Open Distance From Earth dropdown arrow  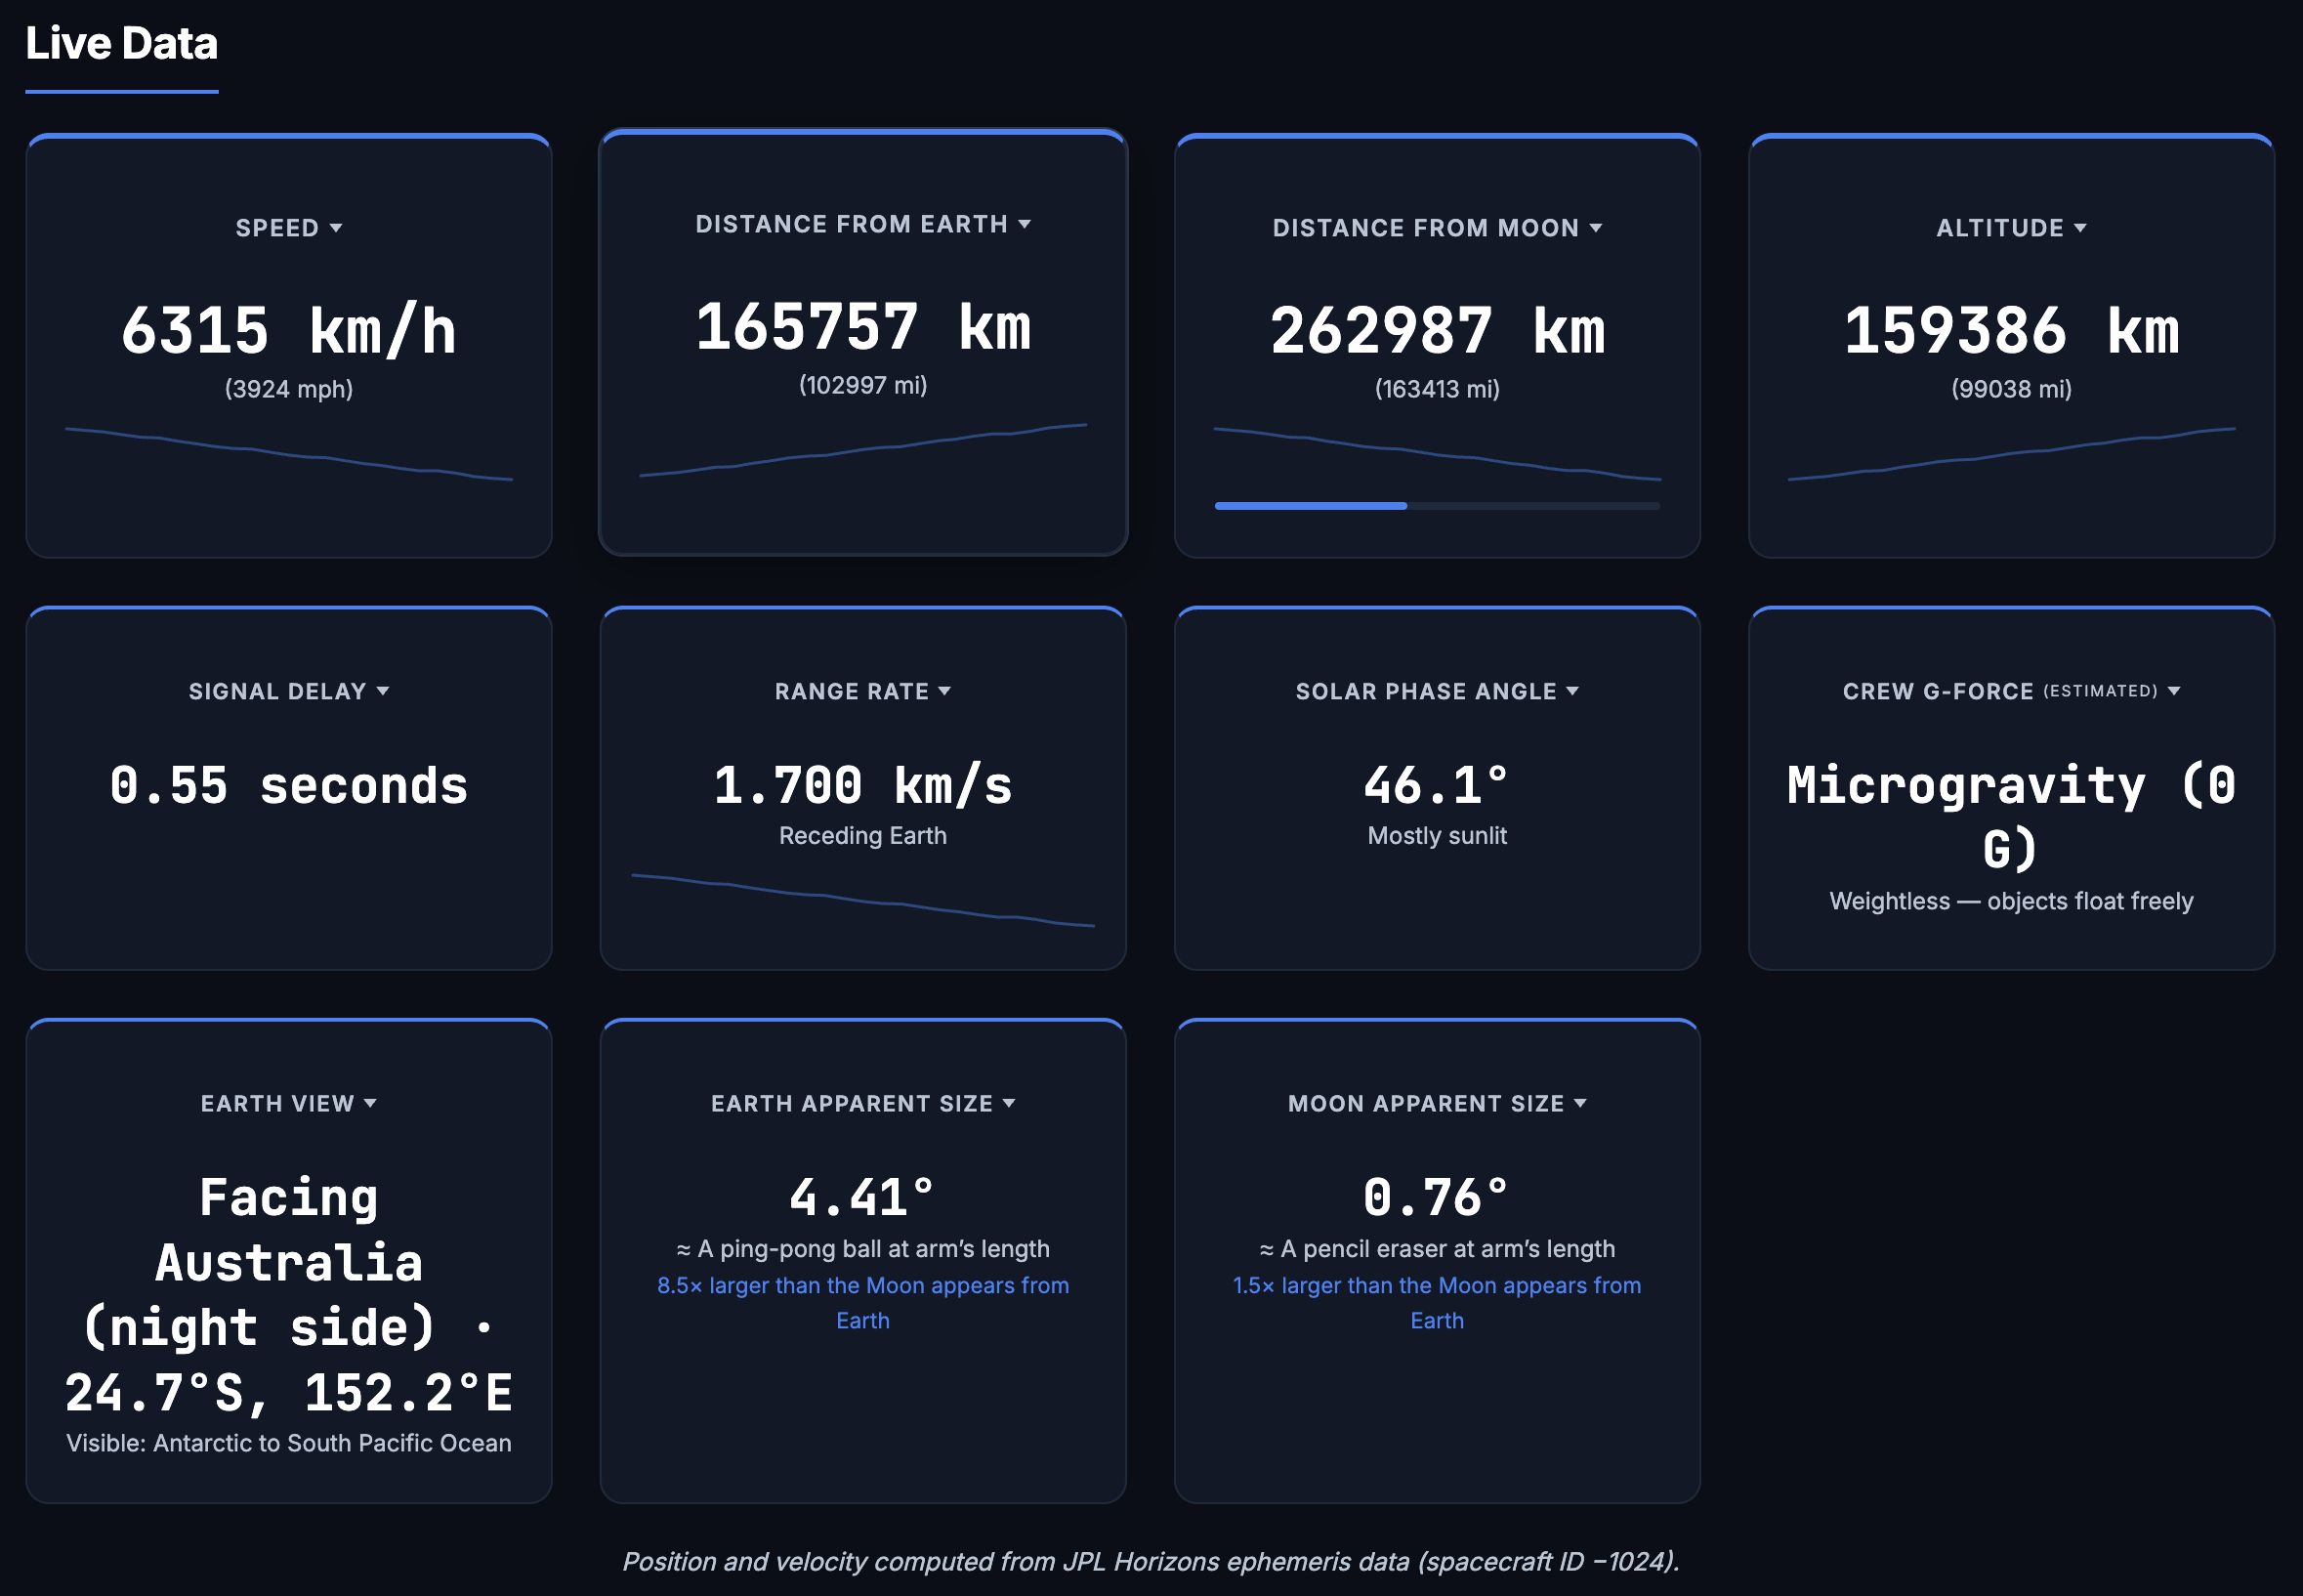click(1024, 224)
